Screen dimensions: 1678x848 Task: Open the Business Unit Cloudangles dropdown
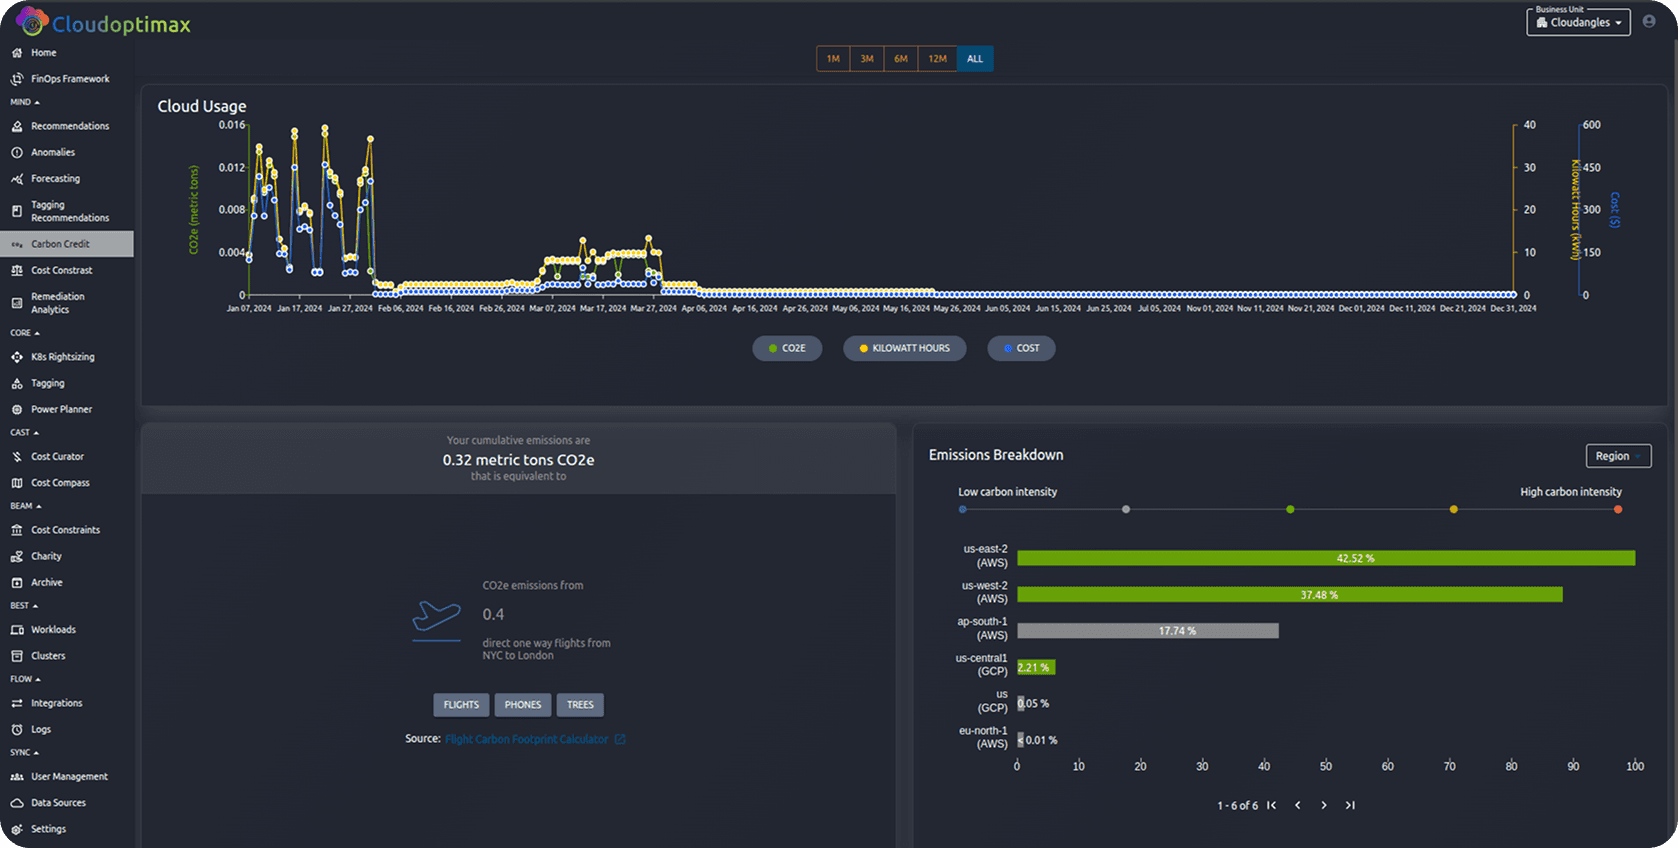click(1578, 22)
